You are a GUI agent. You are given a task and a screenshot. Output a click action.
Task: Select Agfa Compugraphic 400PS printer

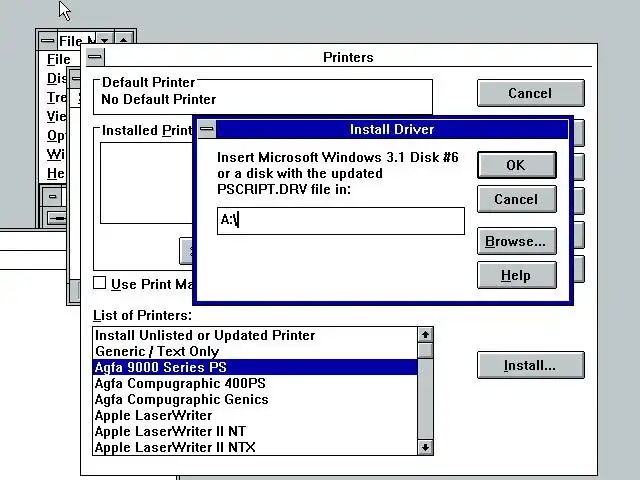255,383
